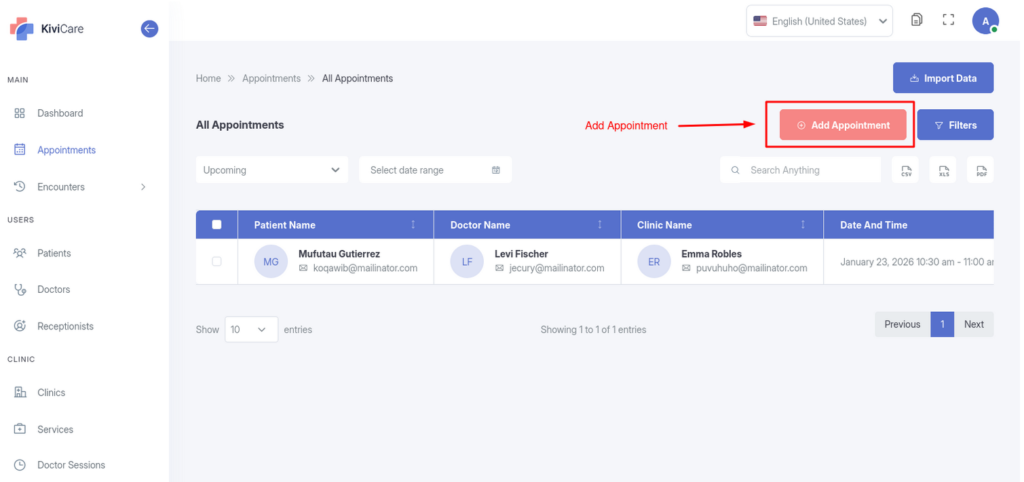This screenshot has width=1024, height=482.
Task: Open the Upcoming status filter dropdown
Action: point(272,170)
